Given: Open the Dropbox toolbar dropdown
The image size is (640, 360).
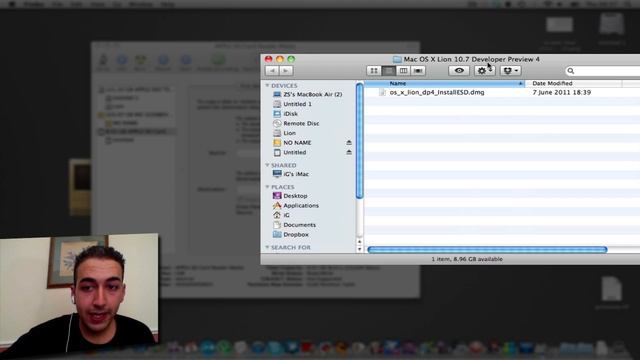Looking at the screenshot, I should (x=510, y=71).
